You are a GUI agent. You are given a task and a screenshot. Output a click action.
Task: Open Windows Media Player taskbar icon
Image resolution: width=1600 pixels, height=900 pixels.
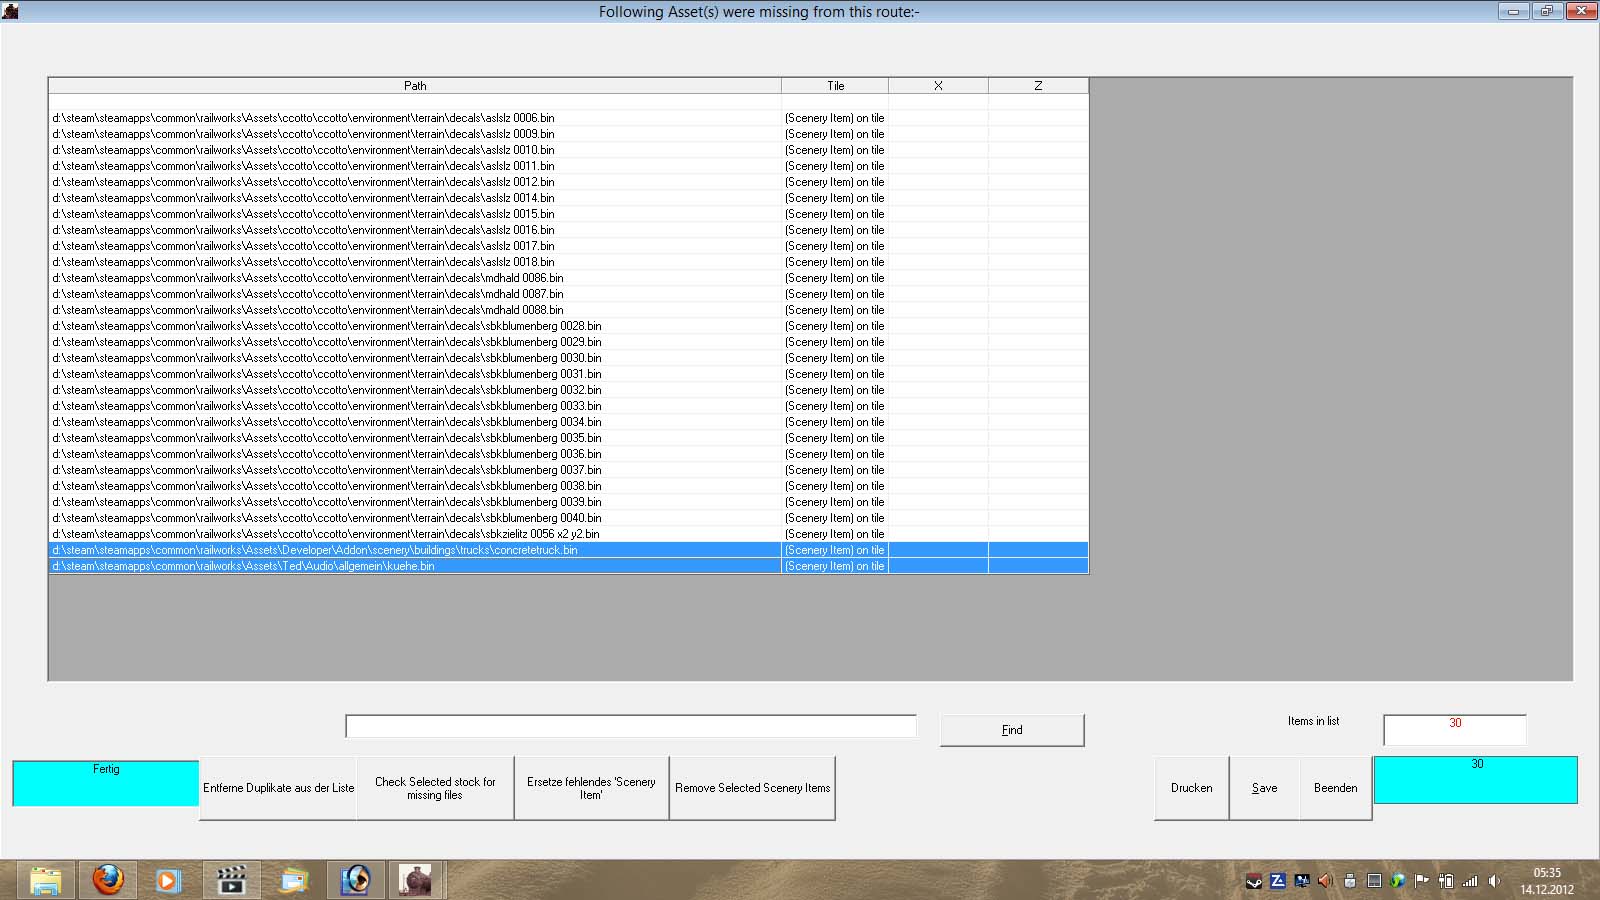tap(169, 880)
